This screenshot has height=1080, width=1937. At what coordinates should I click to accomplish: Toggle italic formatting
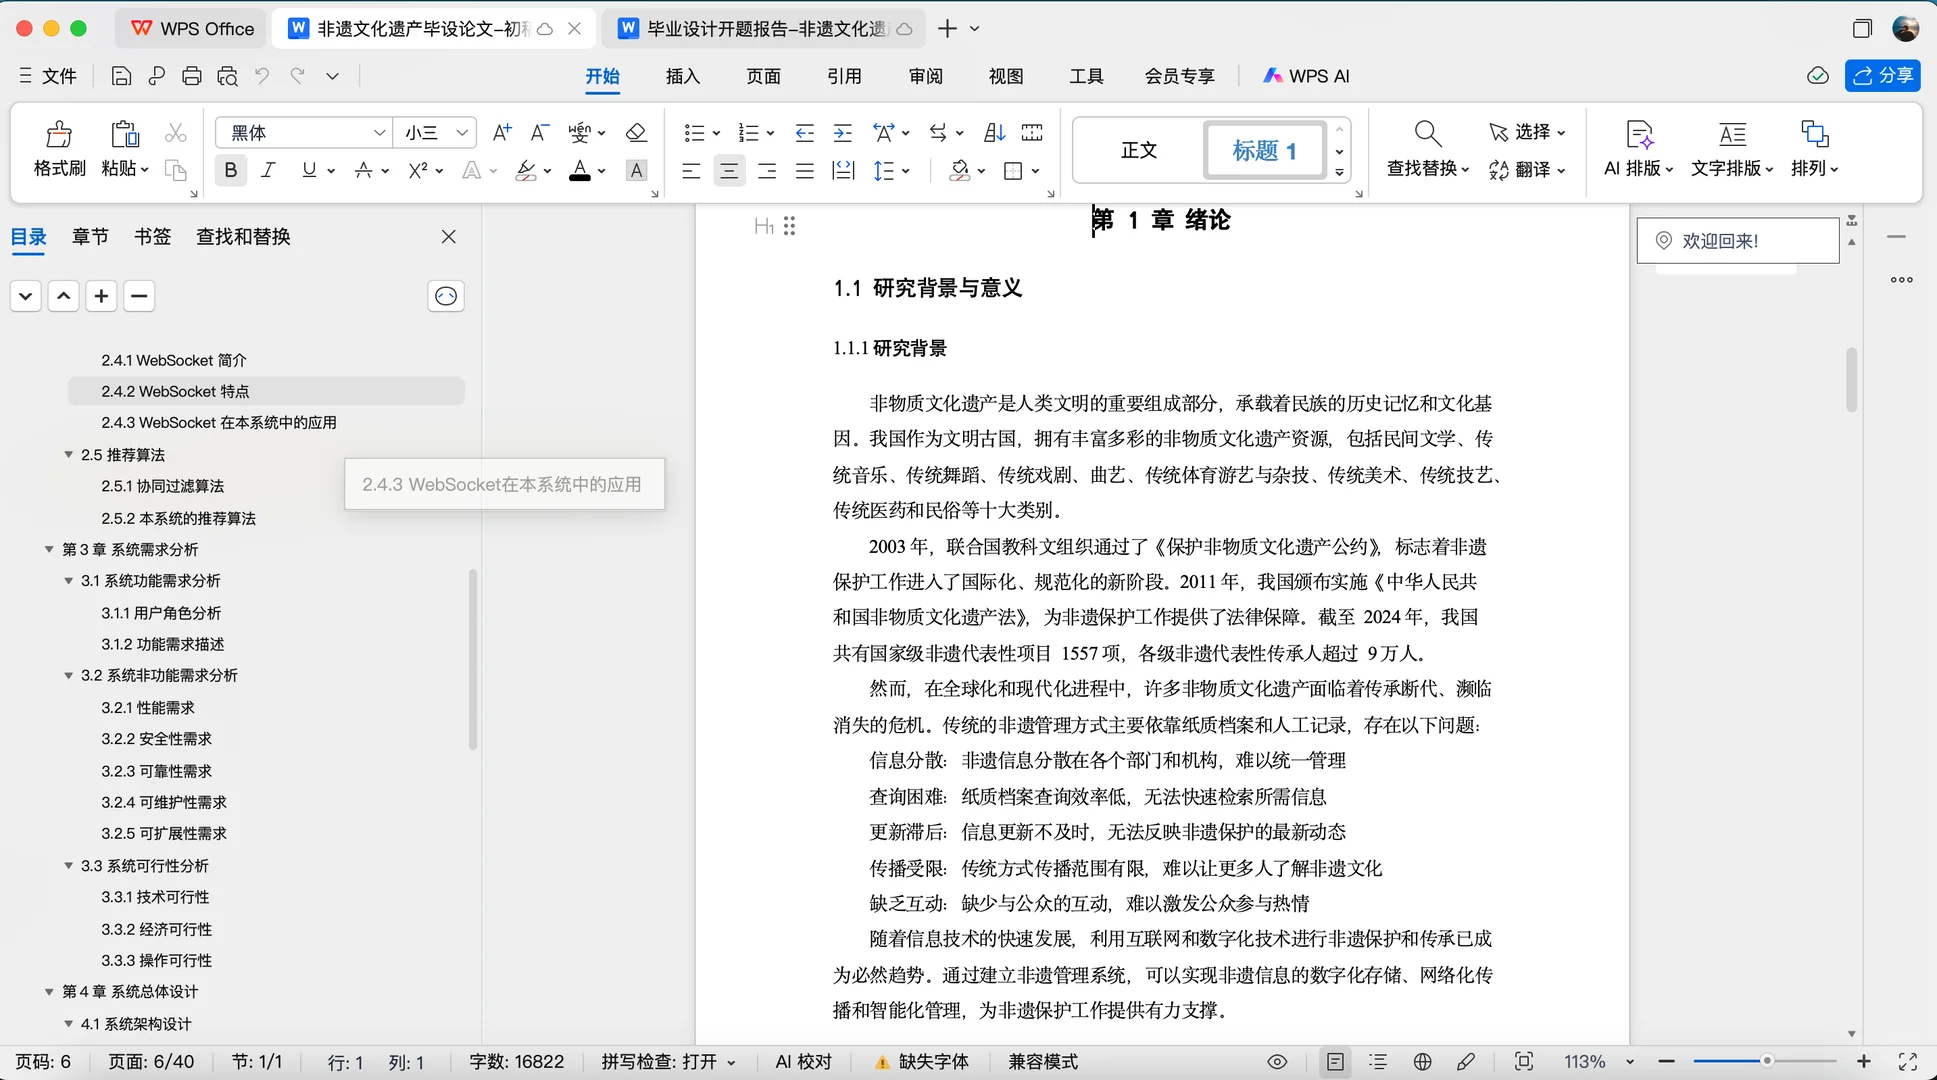coord(268,169)
